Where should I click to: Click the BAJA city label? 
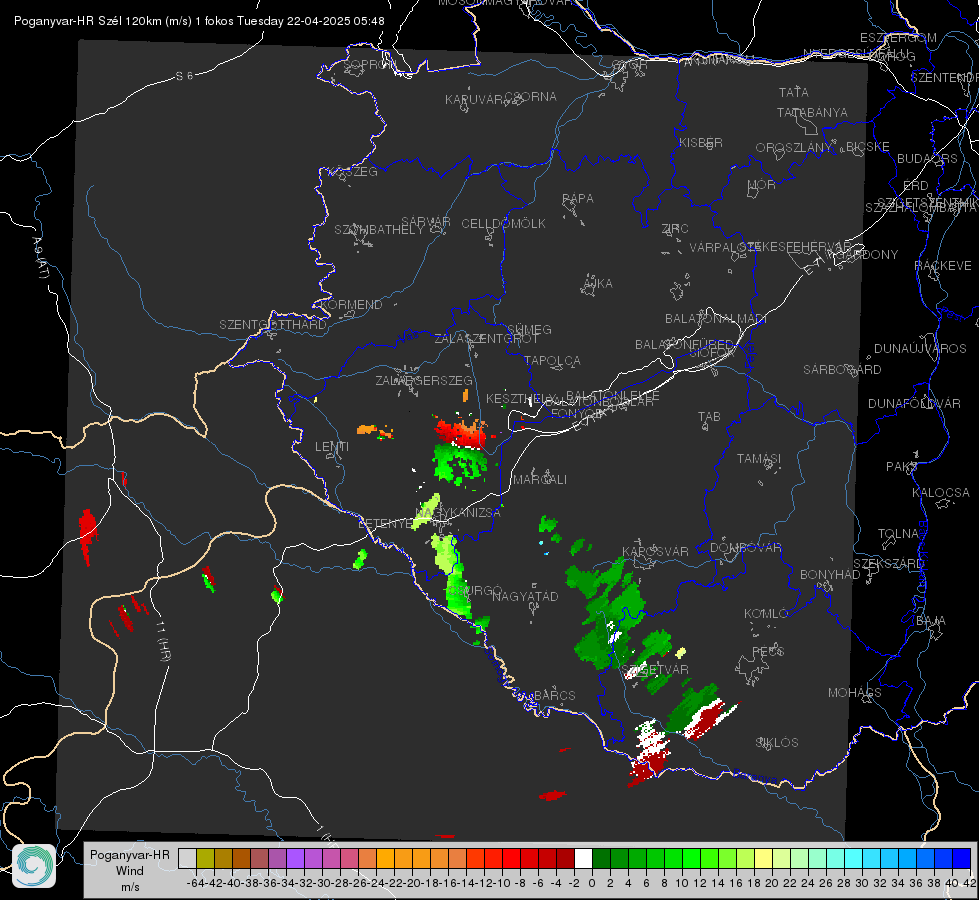(x=931, y=621)
